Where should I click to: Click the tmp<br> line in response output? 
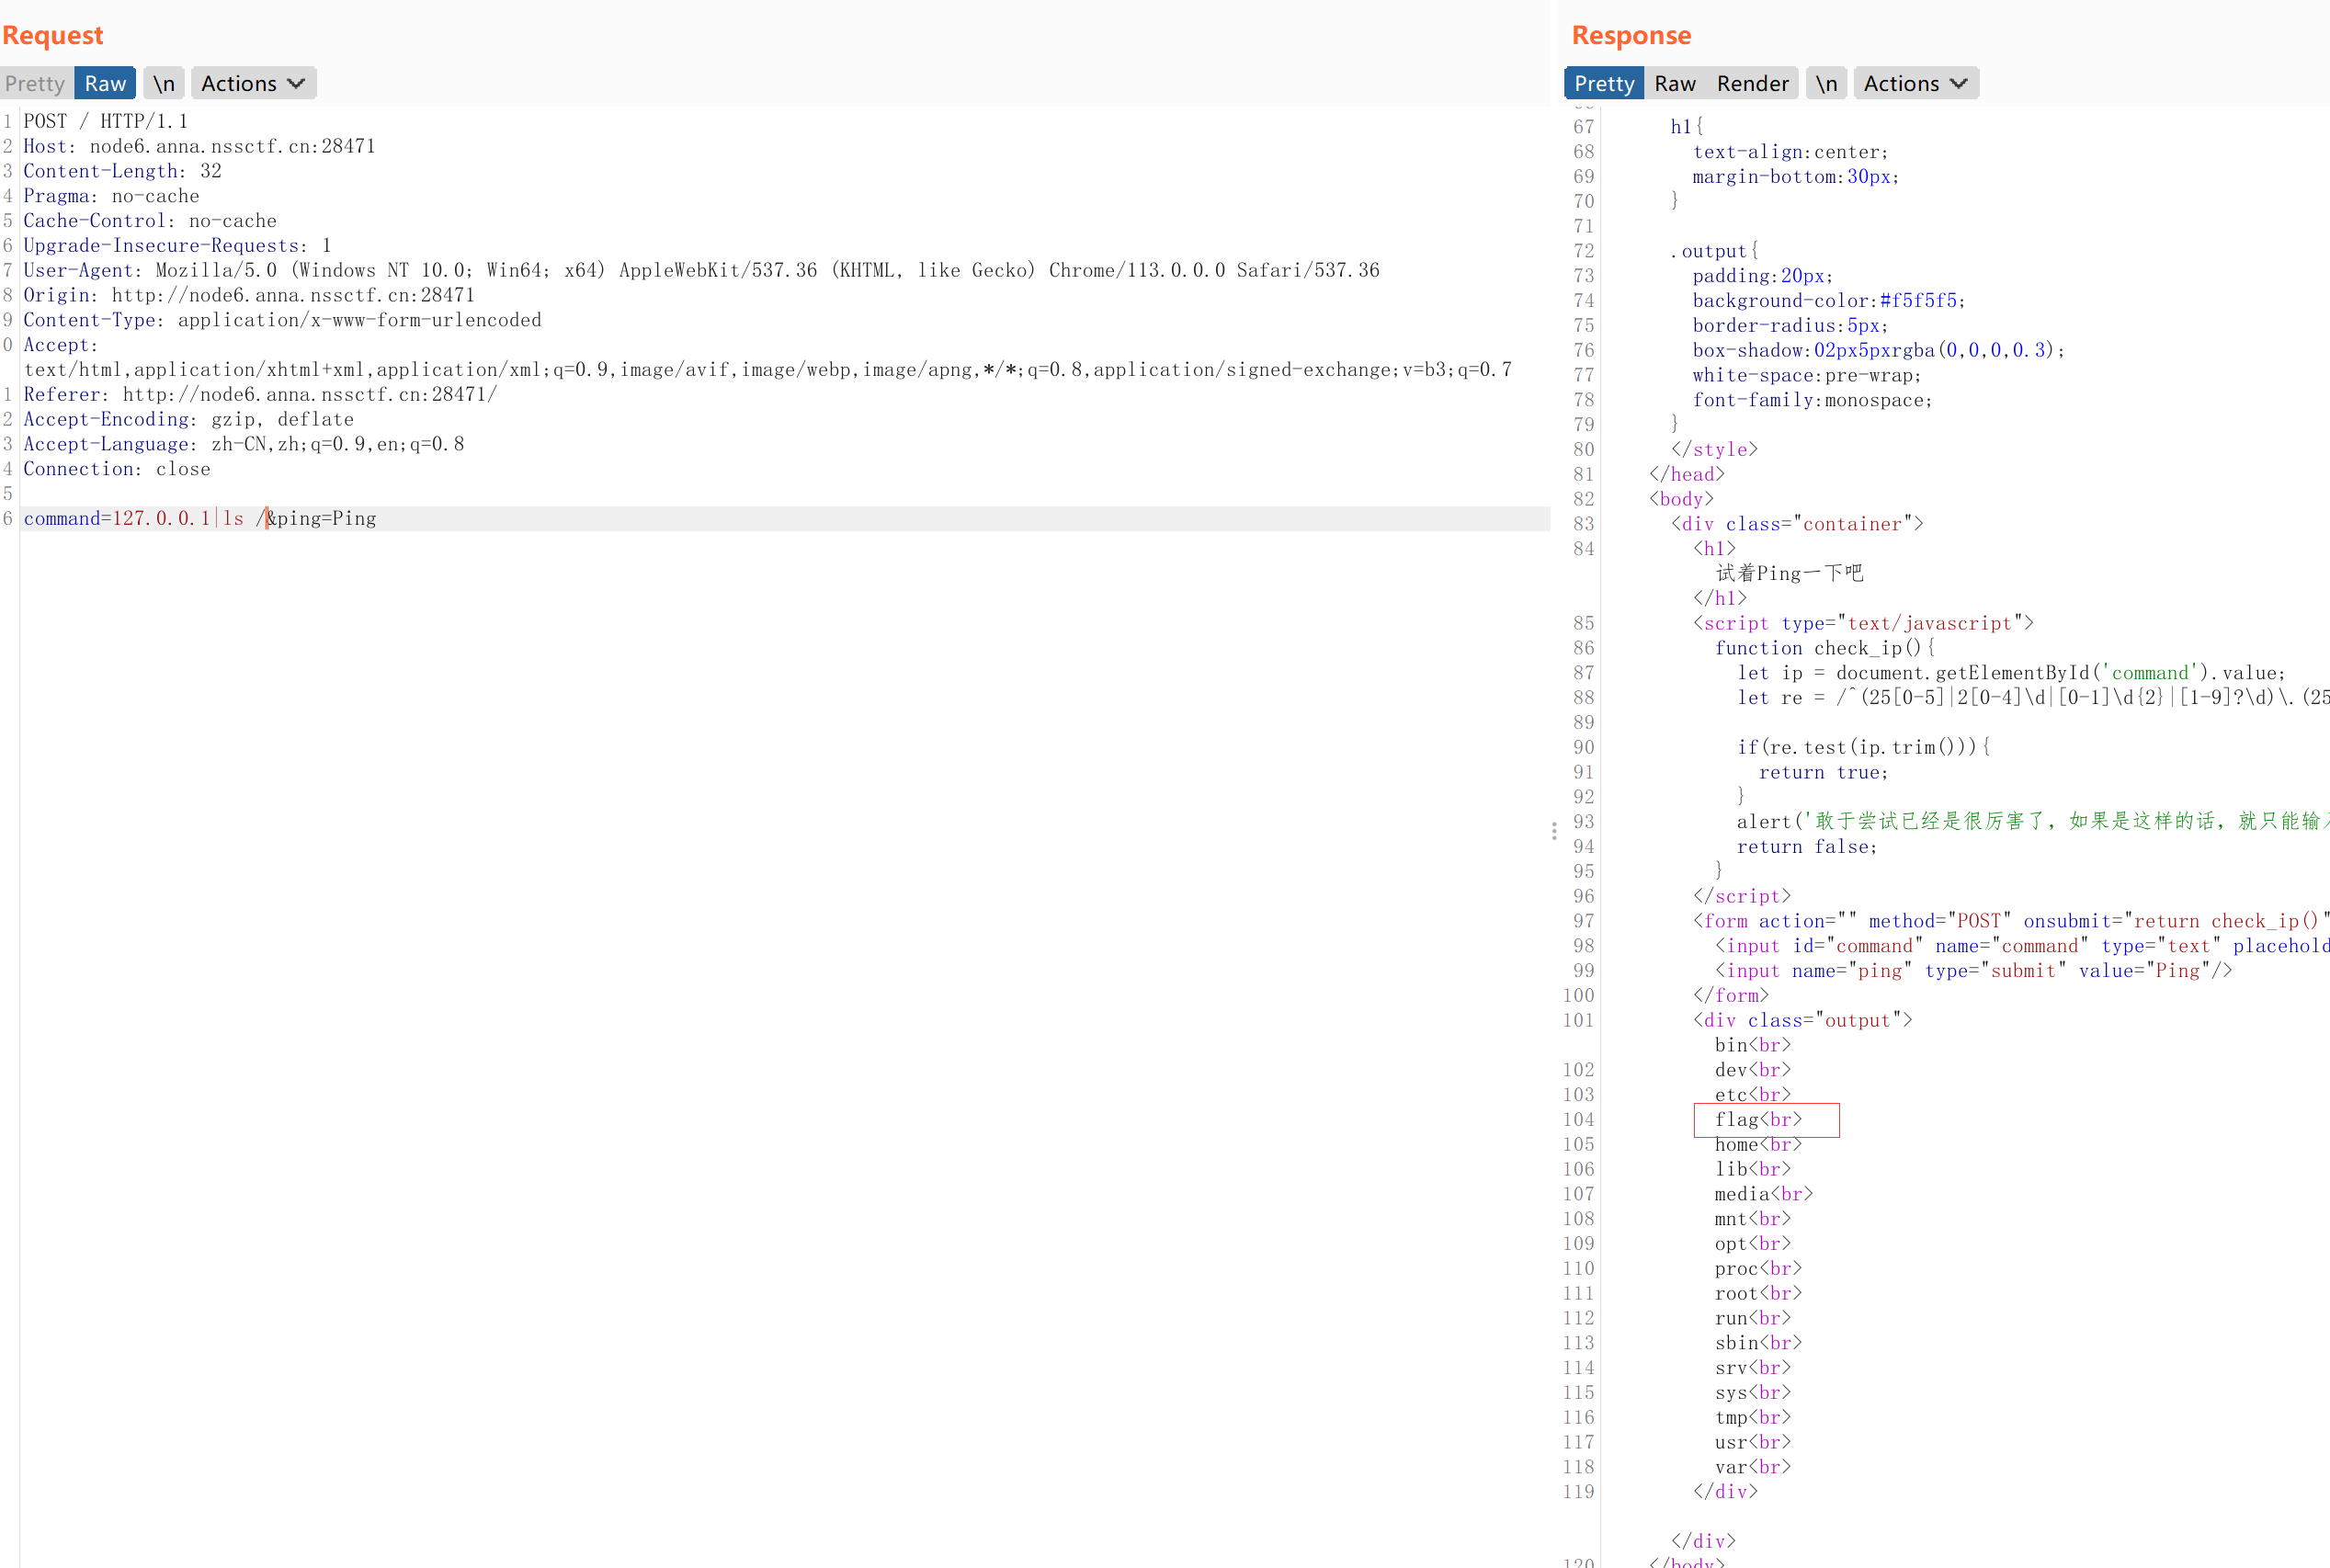1752,1418
